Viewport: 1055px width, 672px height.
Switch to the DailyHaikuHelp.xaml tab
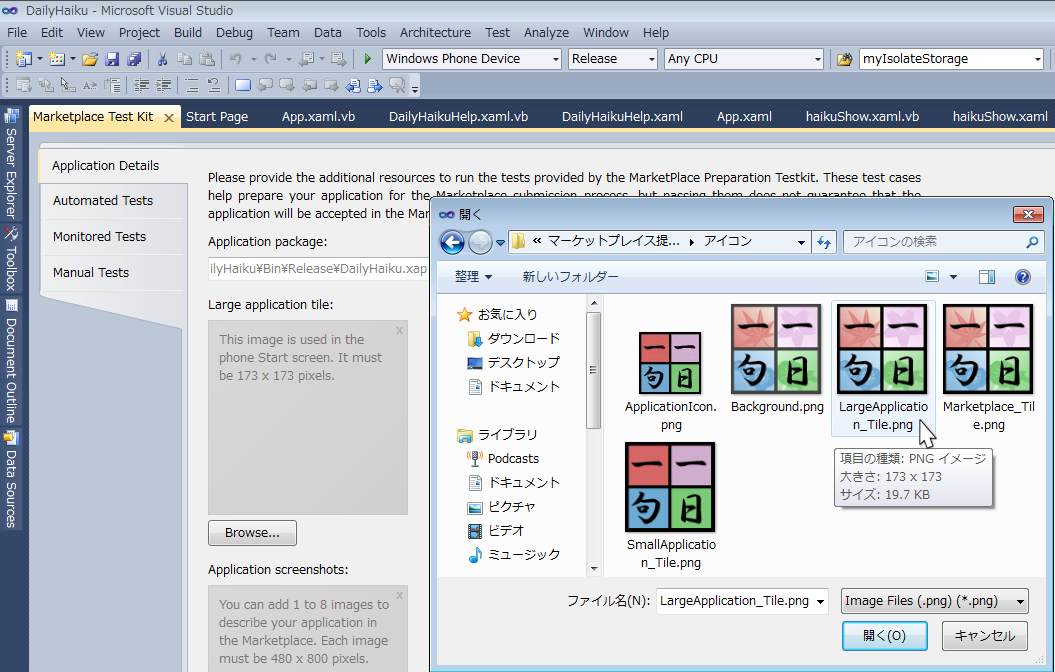pos(622,116)
